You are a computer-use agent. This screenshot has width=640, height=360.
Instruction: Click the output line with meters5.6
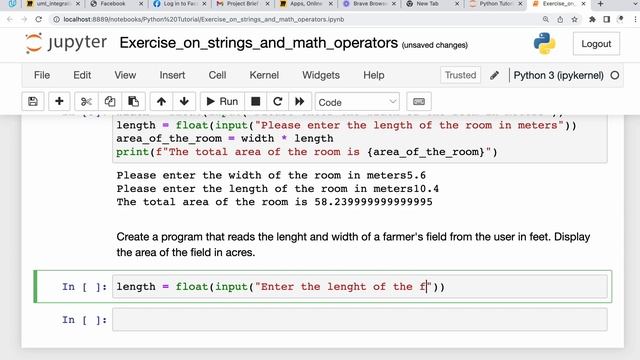(271, 176)
